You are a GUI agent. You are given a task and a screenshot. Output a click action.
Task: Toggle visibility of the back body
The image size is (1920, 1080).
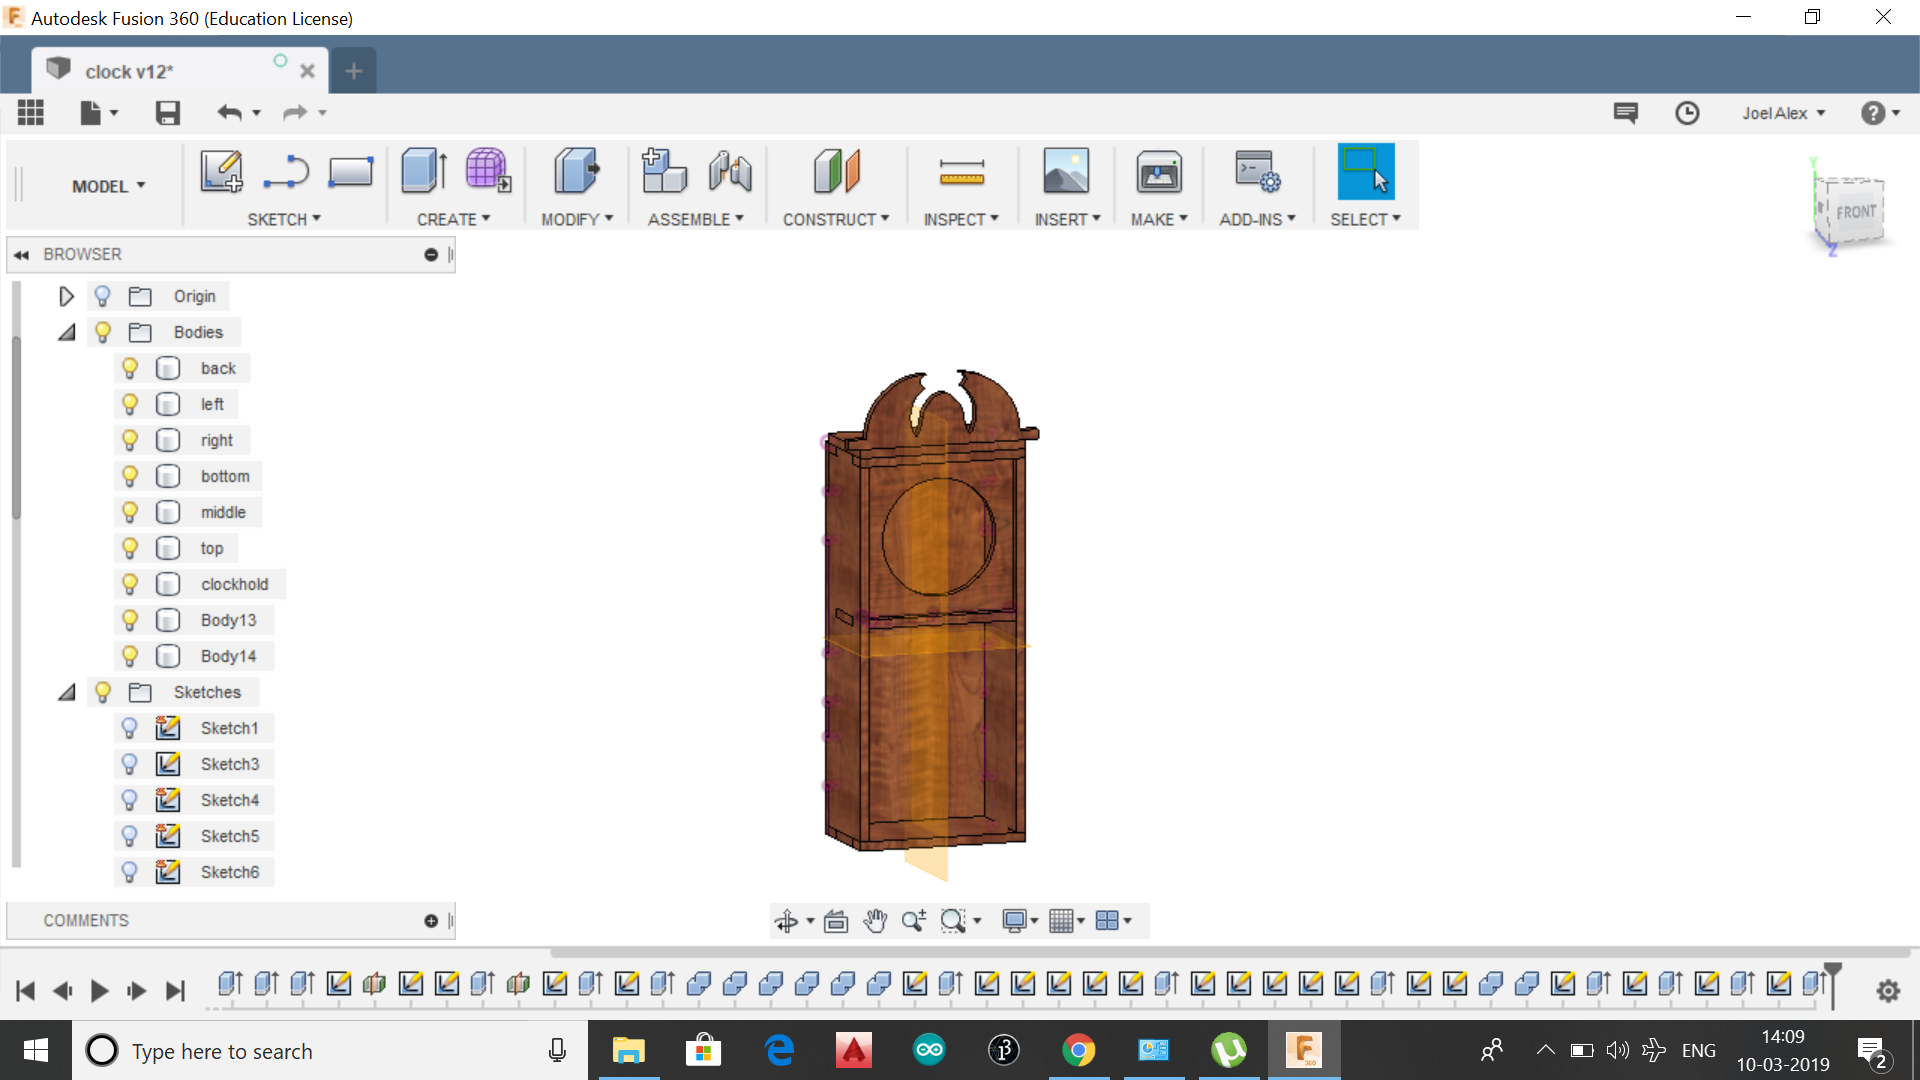point(130,368)
